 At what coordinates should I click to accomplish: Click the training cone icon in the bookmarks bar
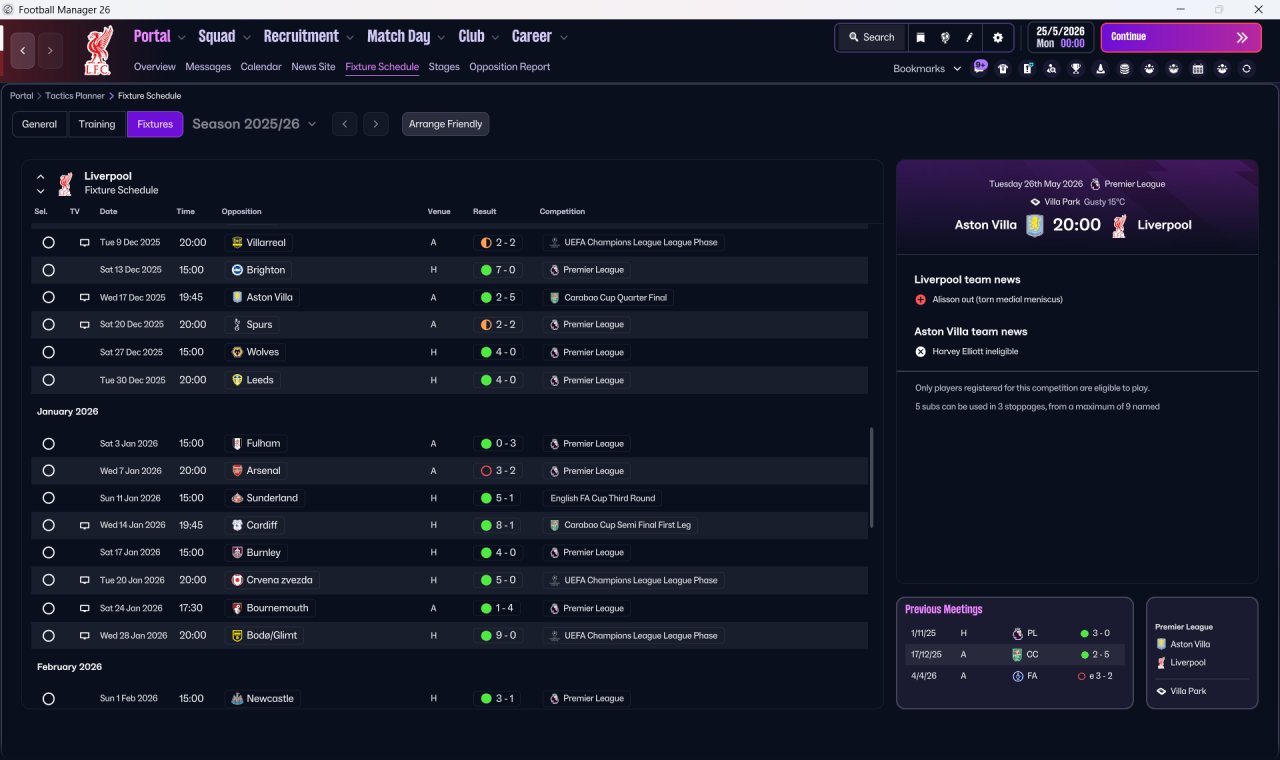tap(1101, 69)
